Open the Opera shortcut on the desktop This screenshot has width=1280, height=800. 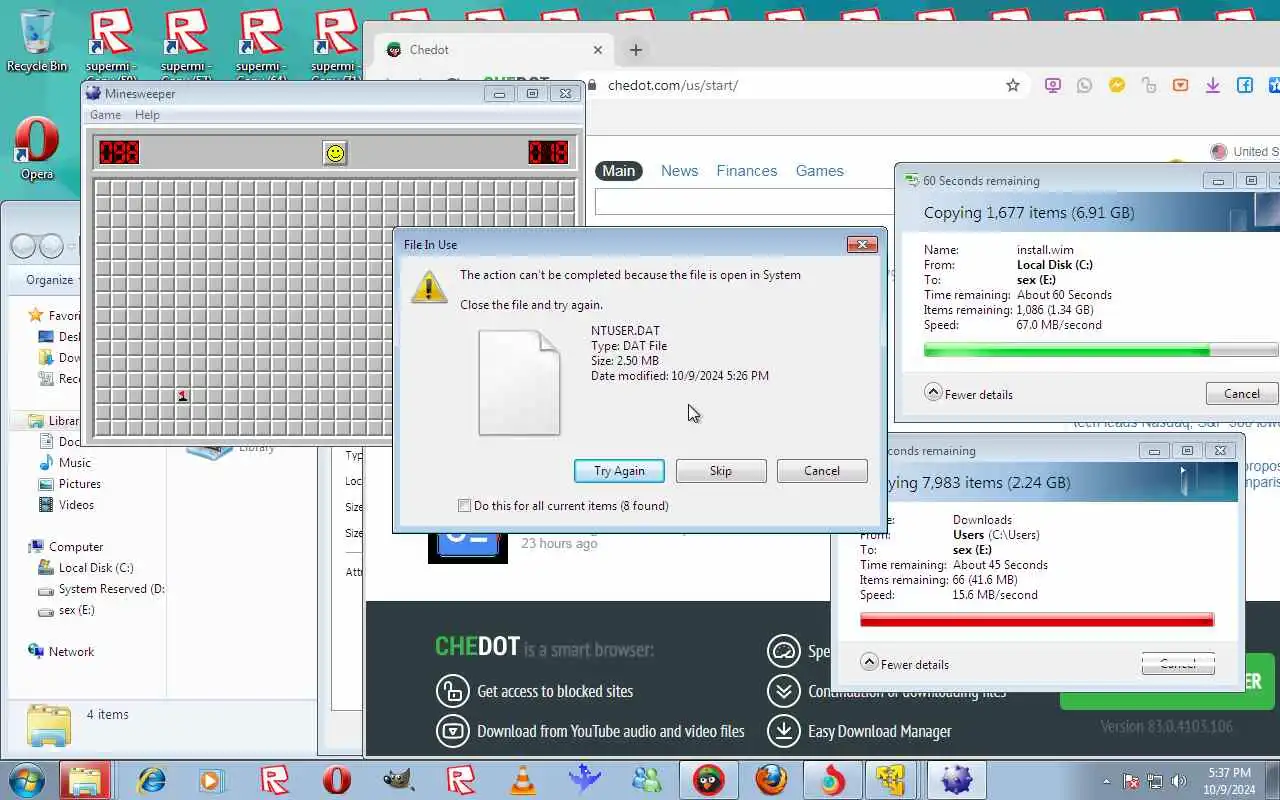pyautogui.click(x=37, y=148)
